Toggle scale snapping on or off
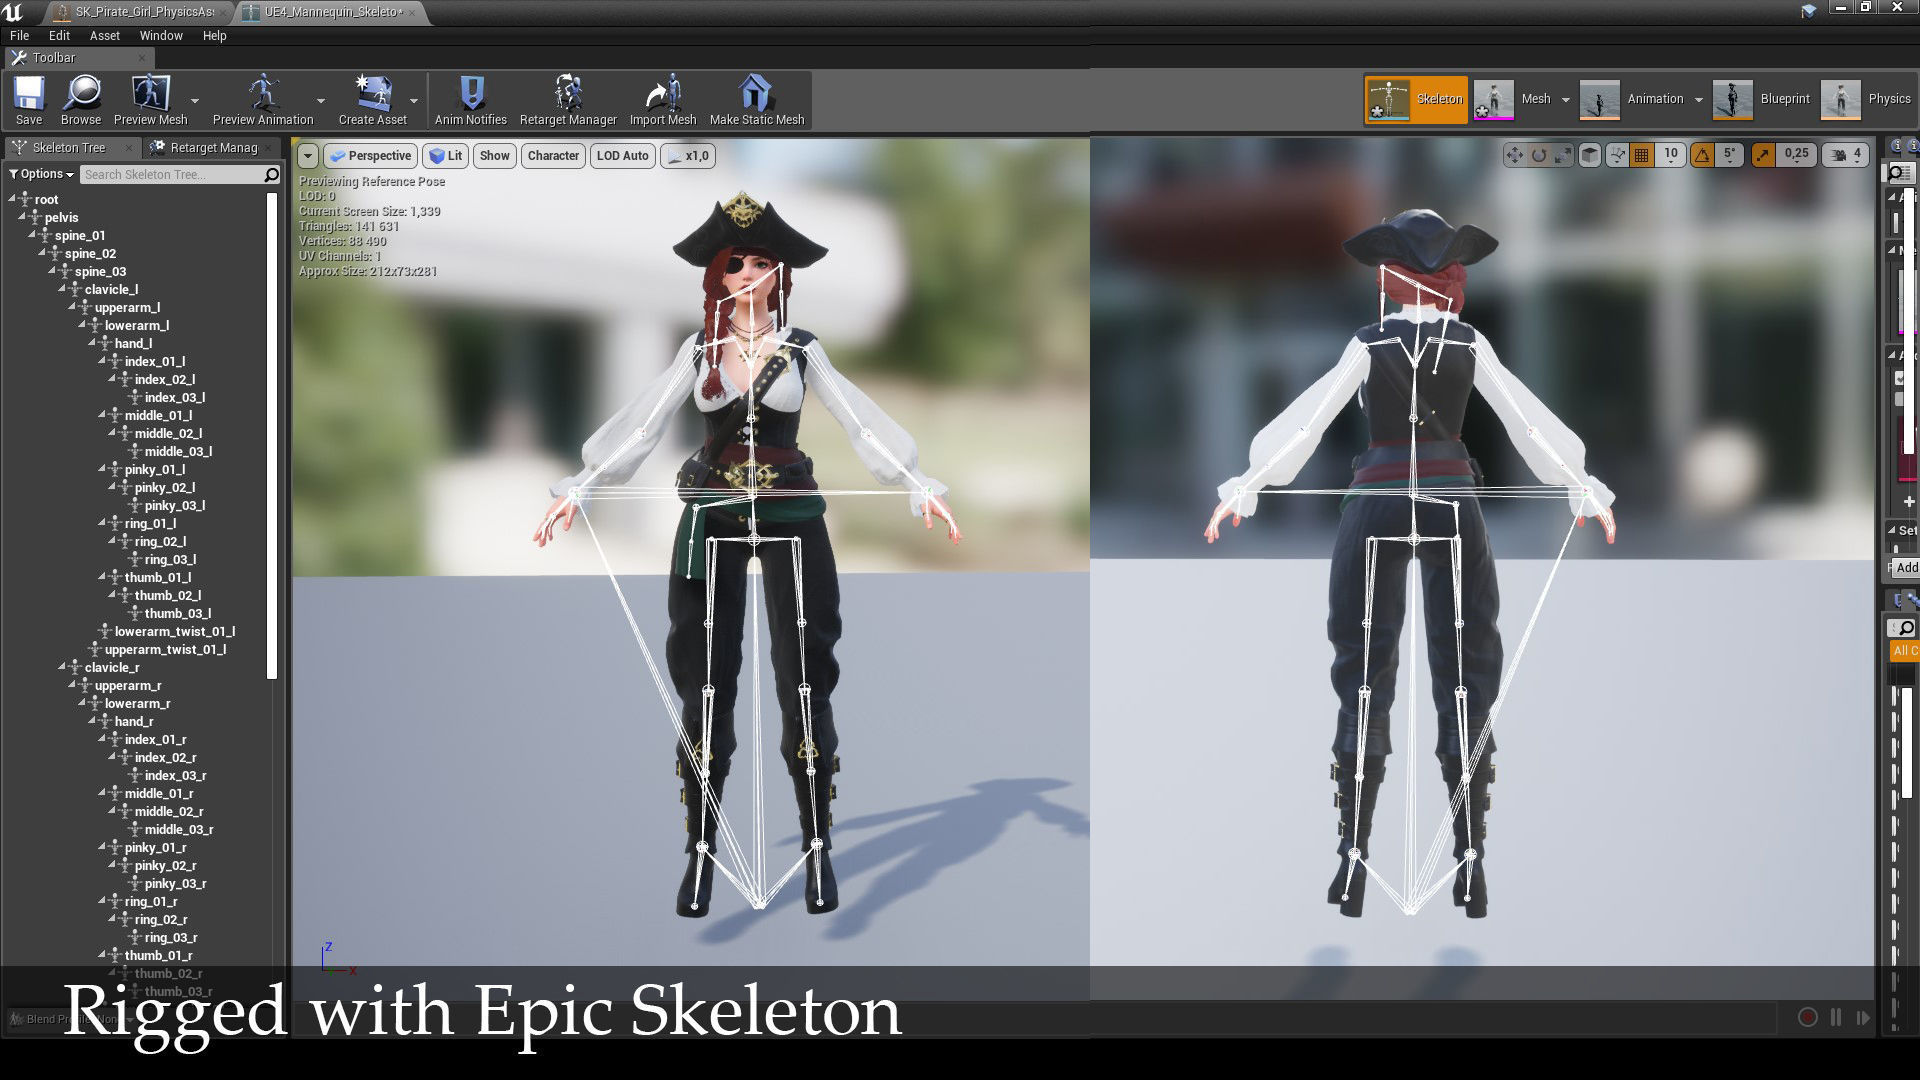The width and height of the screenshot is (1920, 1080). point(1763,155)
